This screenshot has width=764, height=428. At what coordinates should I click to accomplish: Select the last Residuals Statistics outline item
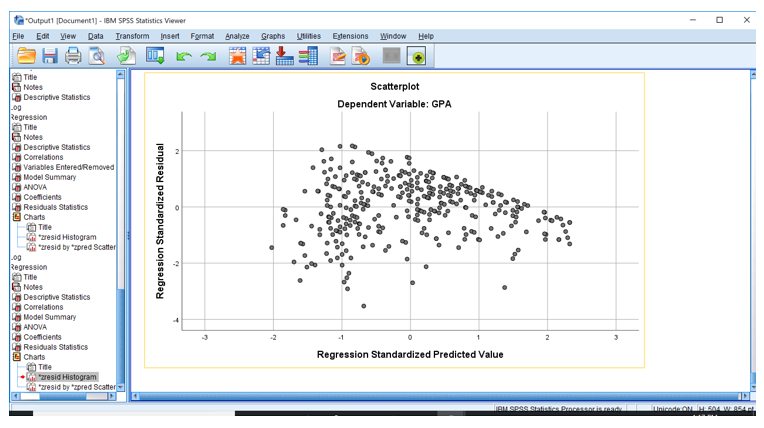coord(56,347)
